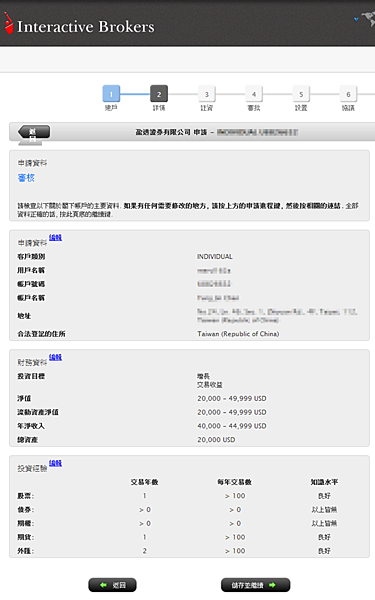Edit the 投資經驗 section via 編輯 link
This screenshot has width=375, height=600.
[55, 463]
